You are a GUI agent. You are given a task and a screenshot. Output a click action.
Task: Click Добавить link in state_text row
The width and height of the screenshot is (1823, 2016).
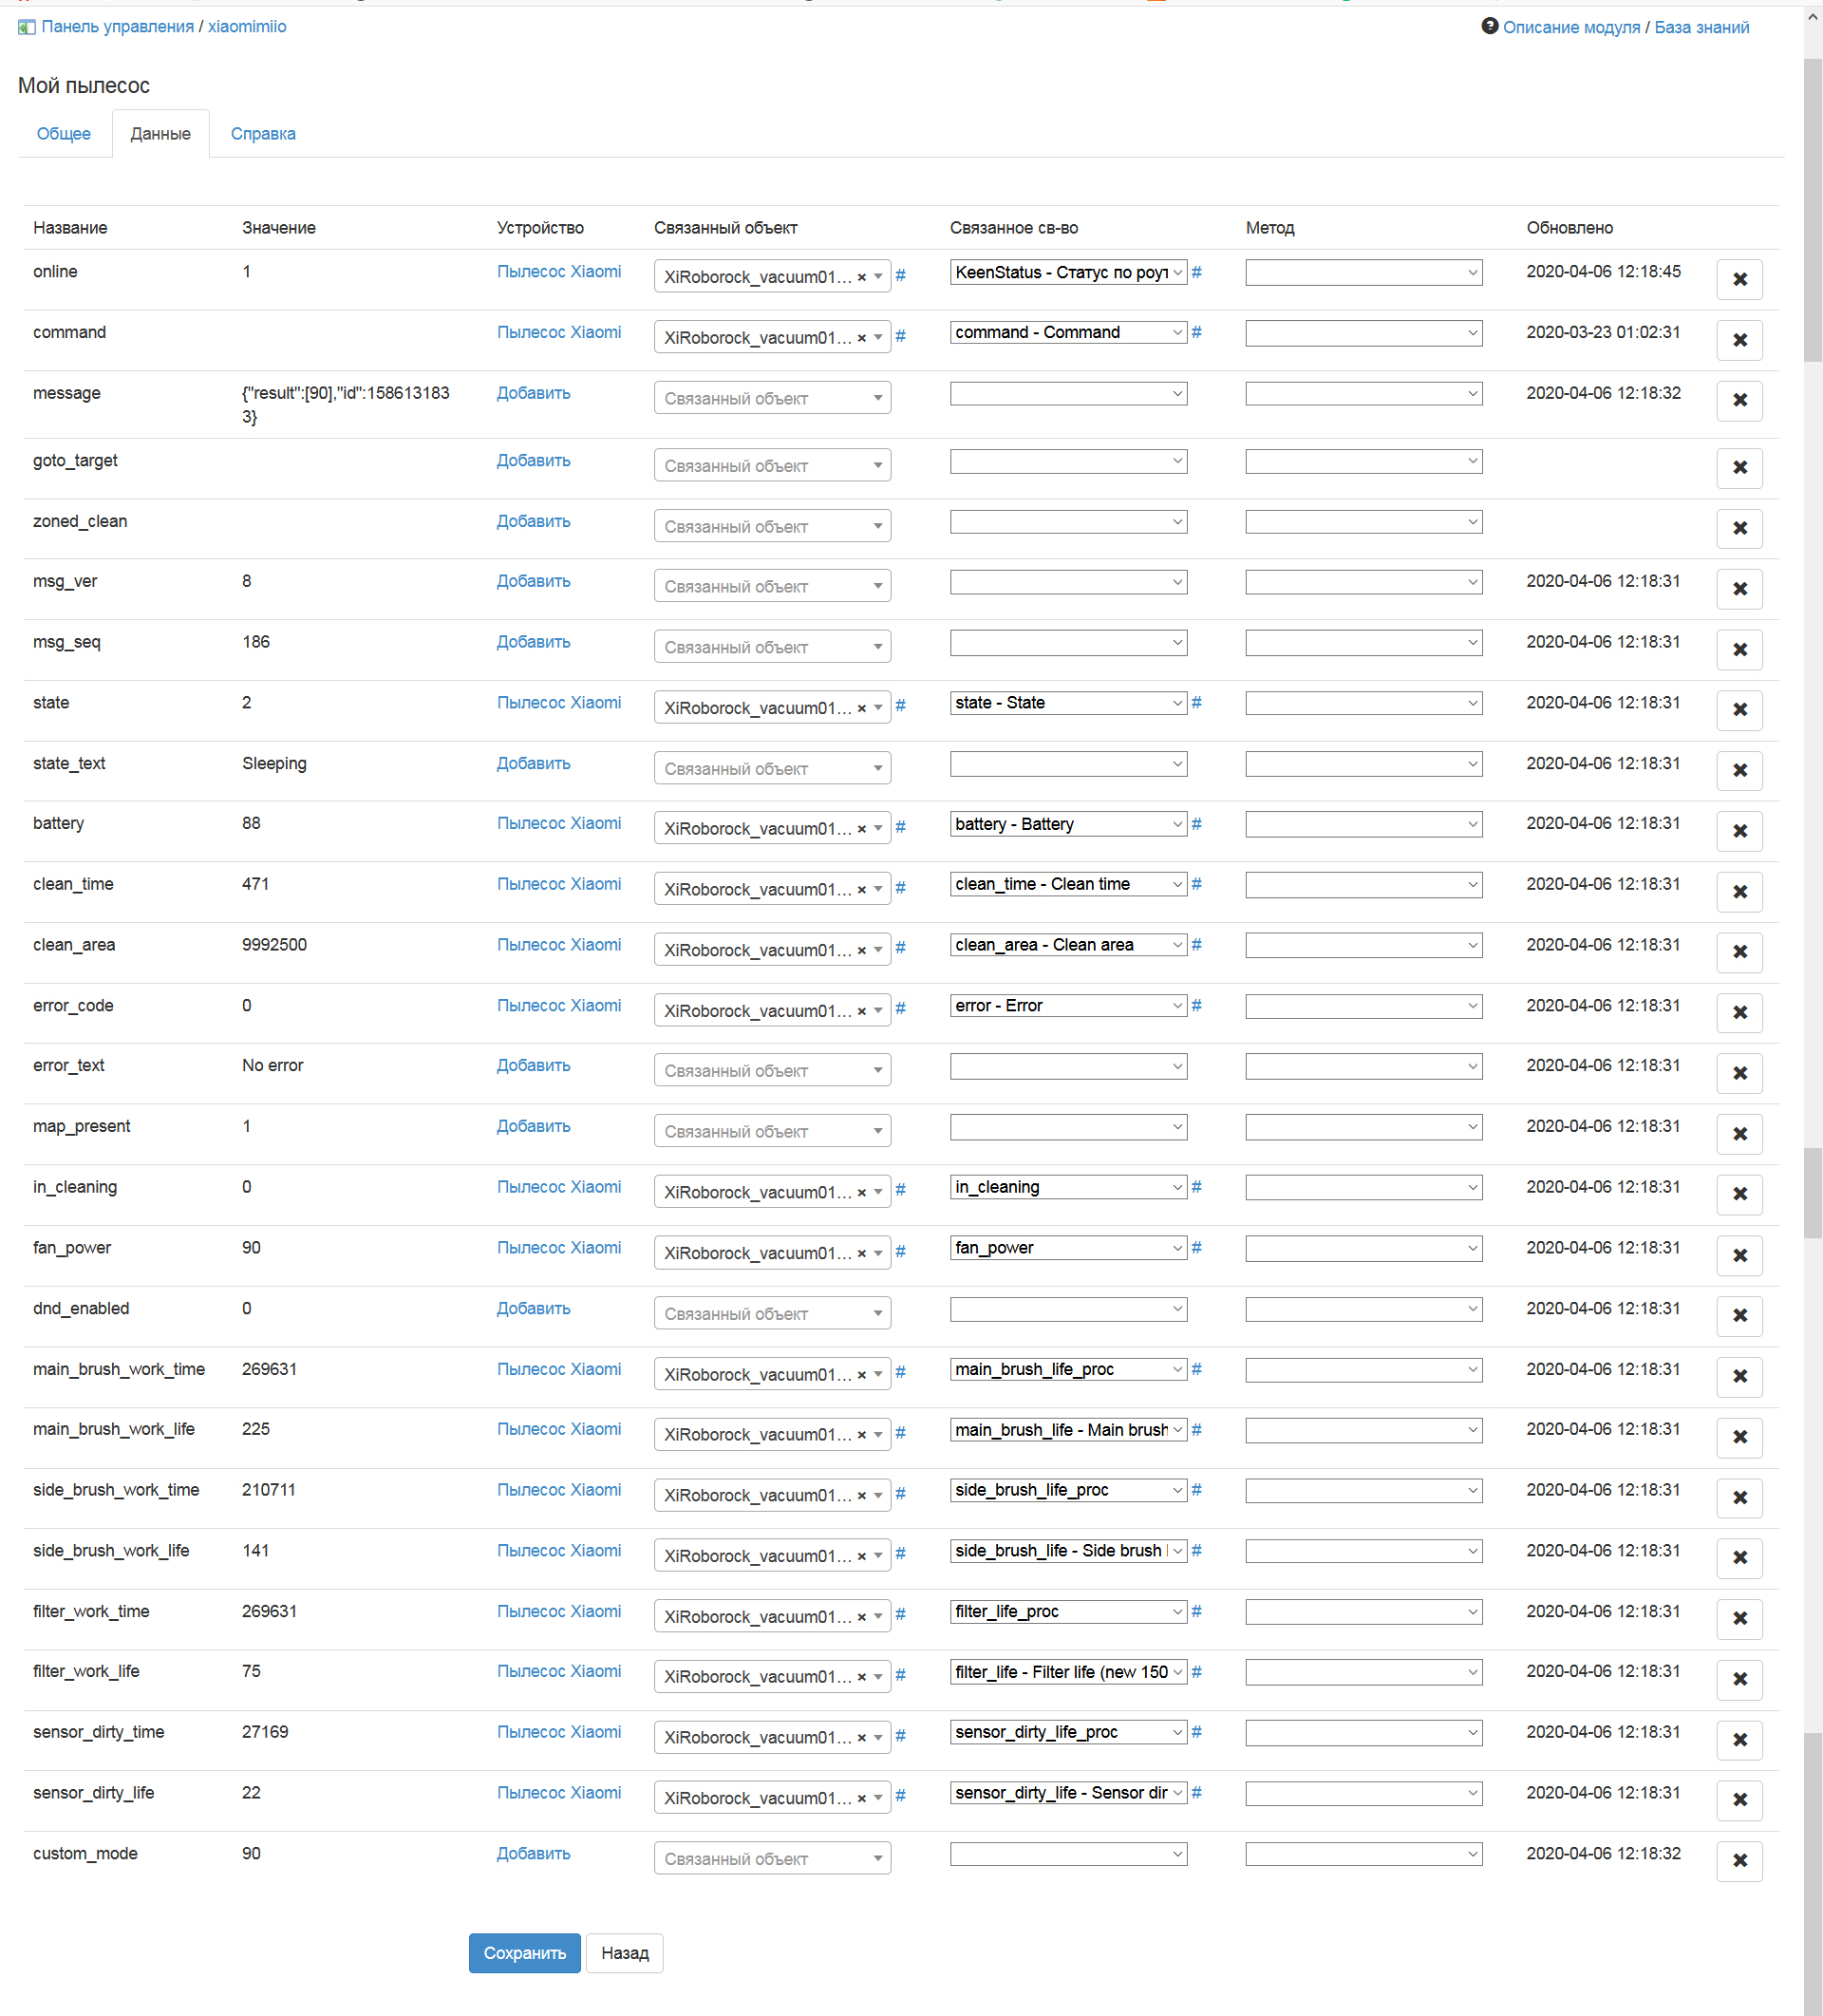pos(533,763)
